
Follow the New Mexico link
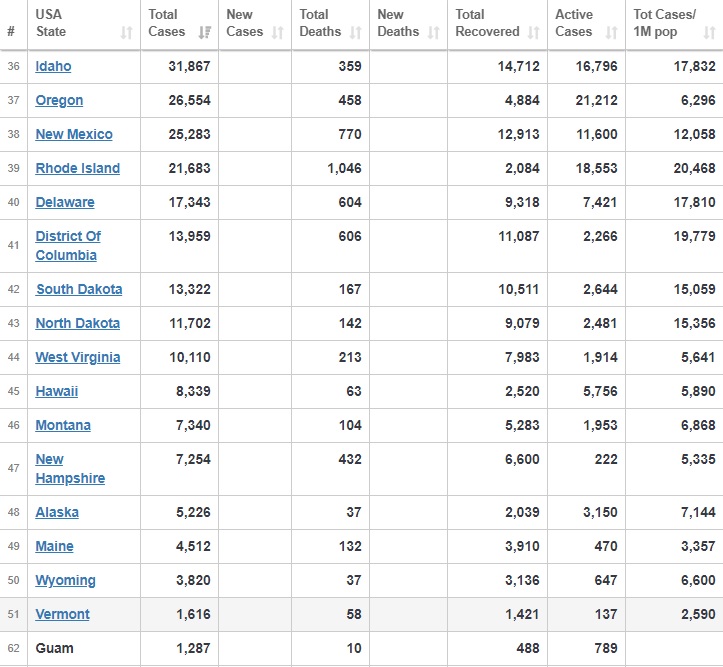click(74, 135)
